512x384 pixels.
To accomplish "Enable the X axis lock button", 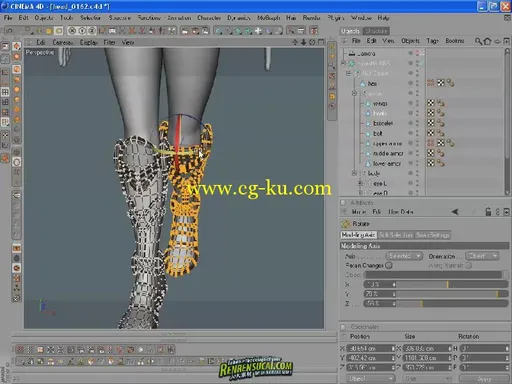I will (72, 31).
